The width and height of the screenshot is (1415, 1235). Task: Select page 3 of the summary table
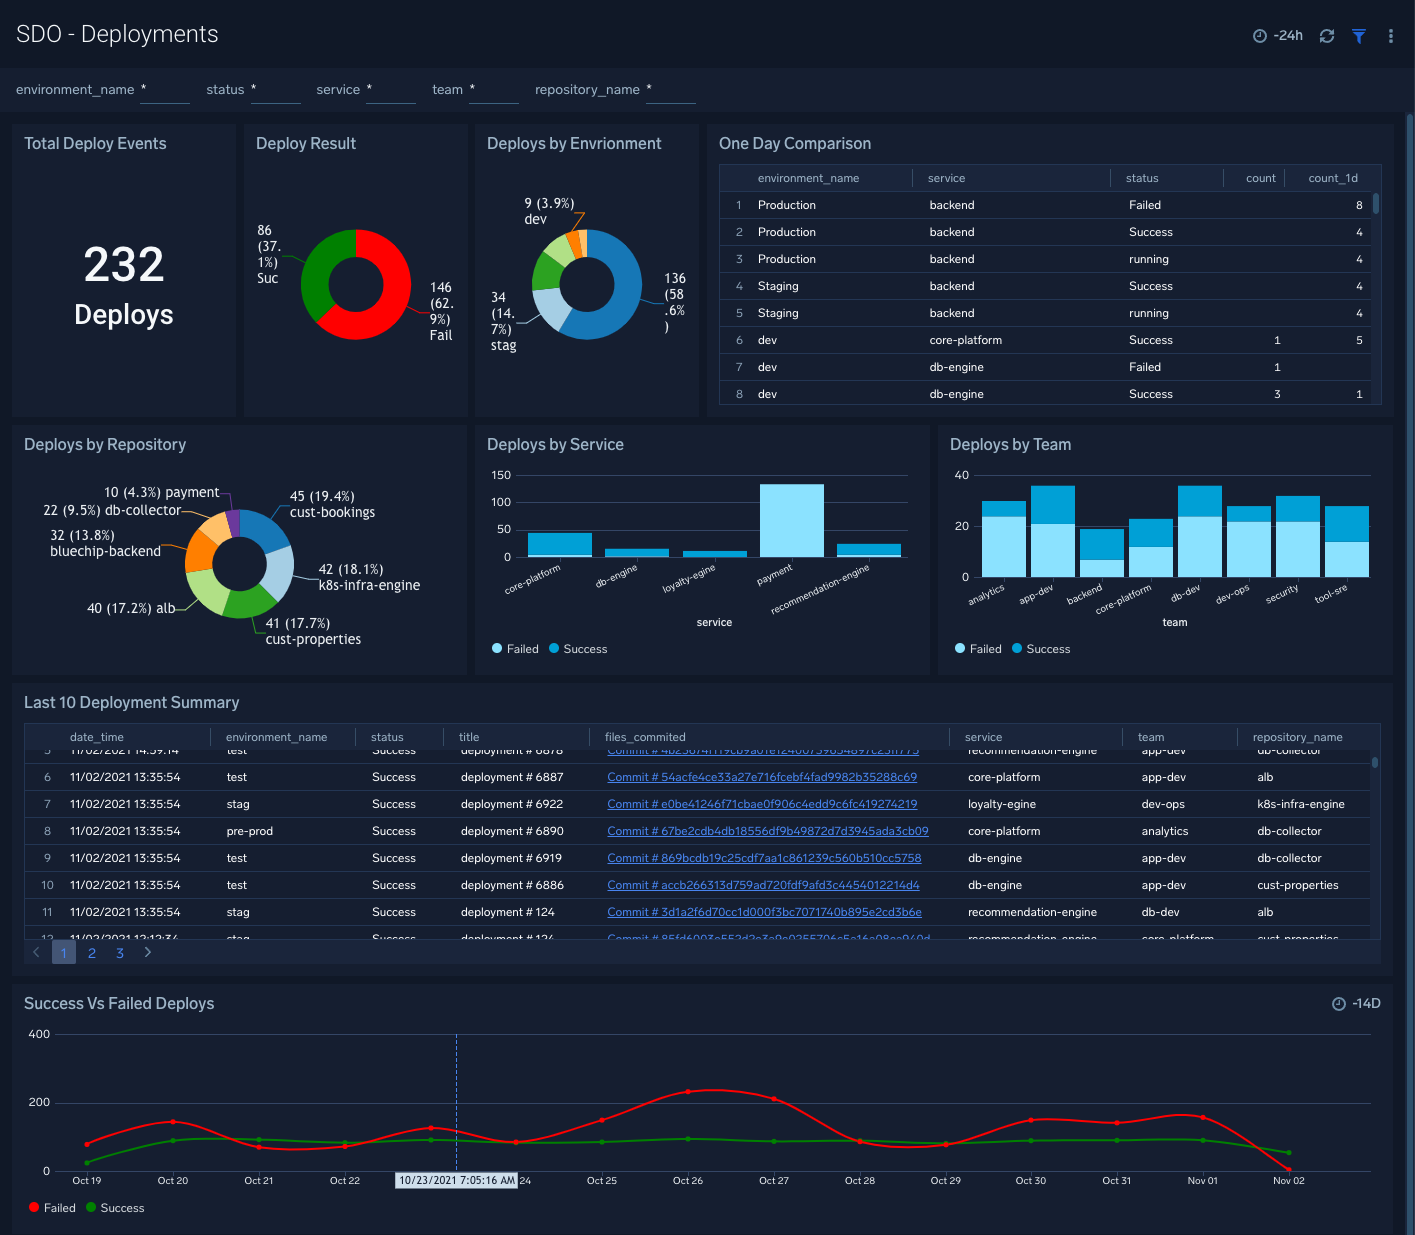pos(120,952)
